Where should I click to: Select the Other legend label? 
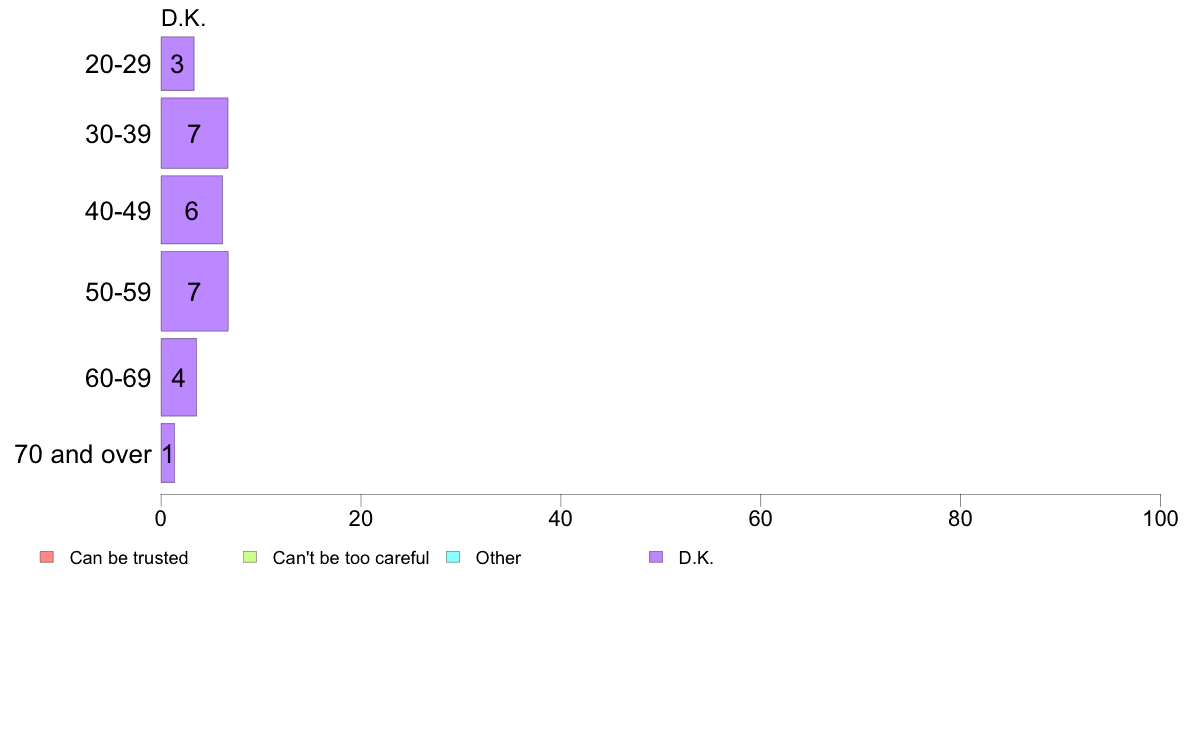(499, 558)
